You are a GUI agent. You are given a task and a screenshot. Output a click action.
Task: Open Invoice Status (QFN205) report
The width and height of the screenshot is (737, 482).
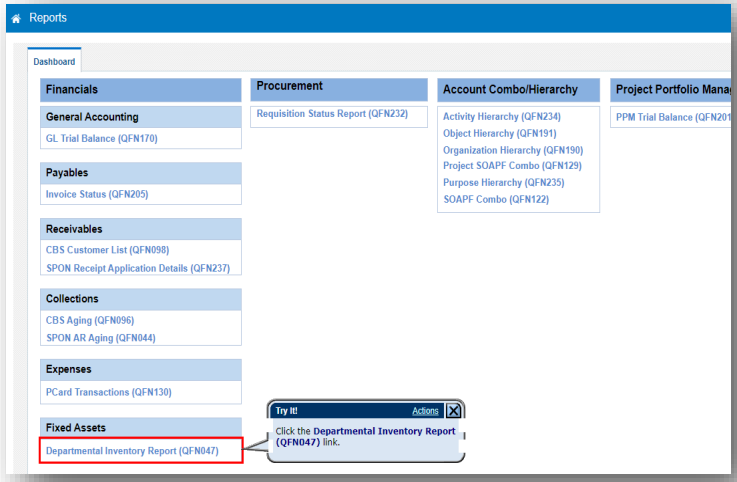pyautogui.click(x=96, y=194)
